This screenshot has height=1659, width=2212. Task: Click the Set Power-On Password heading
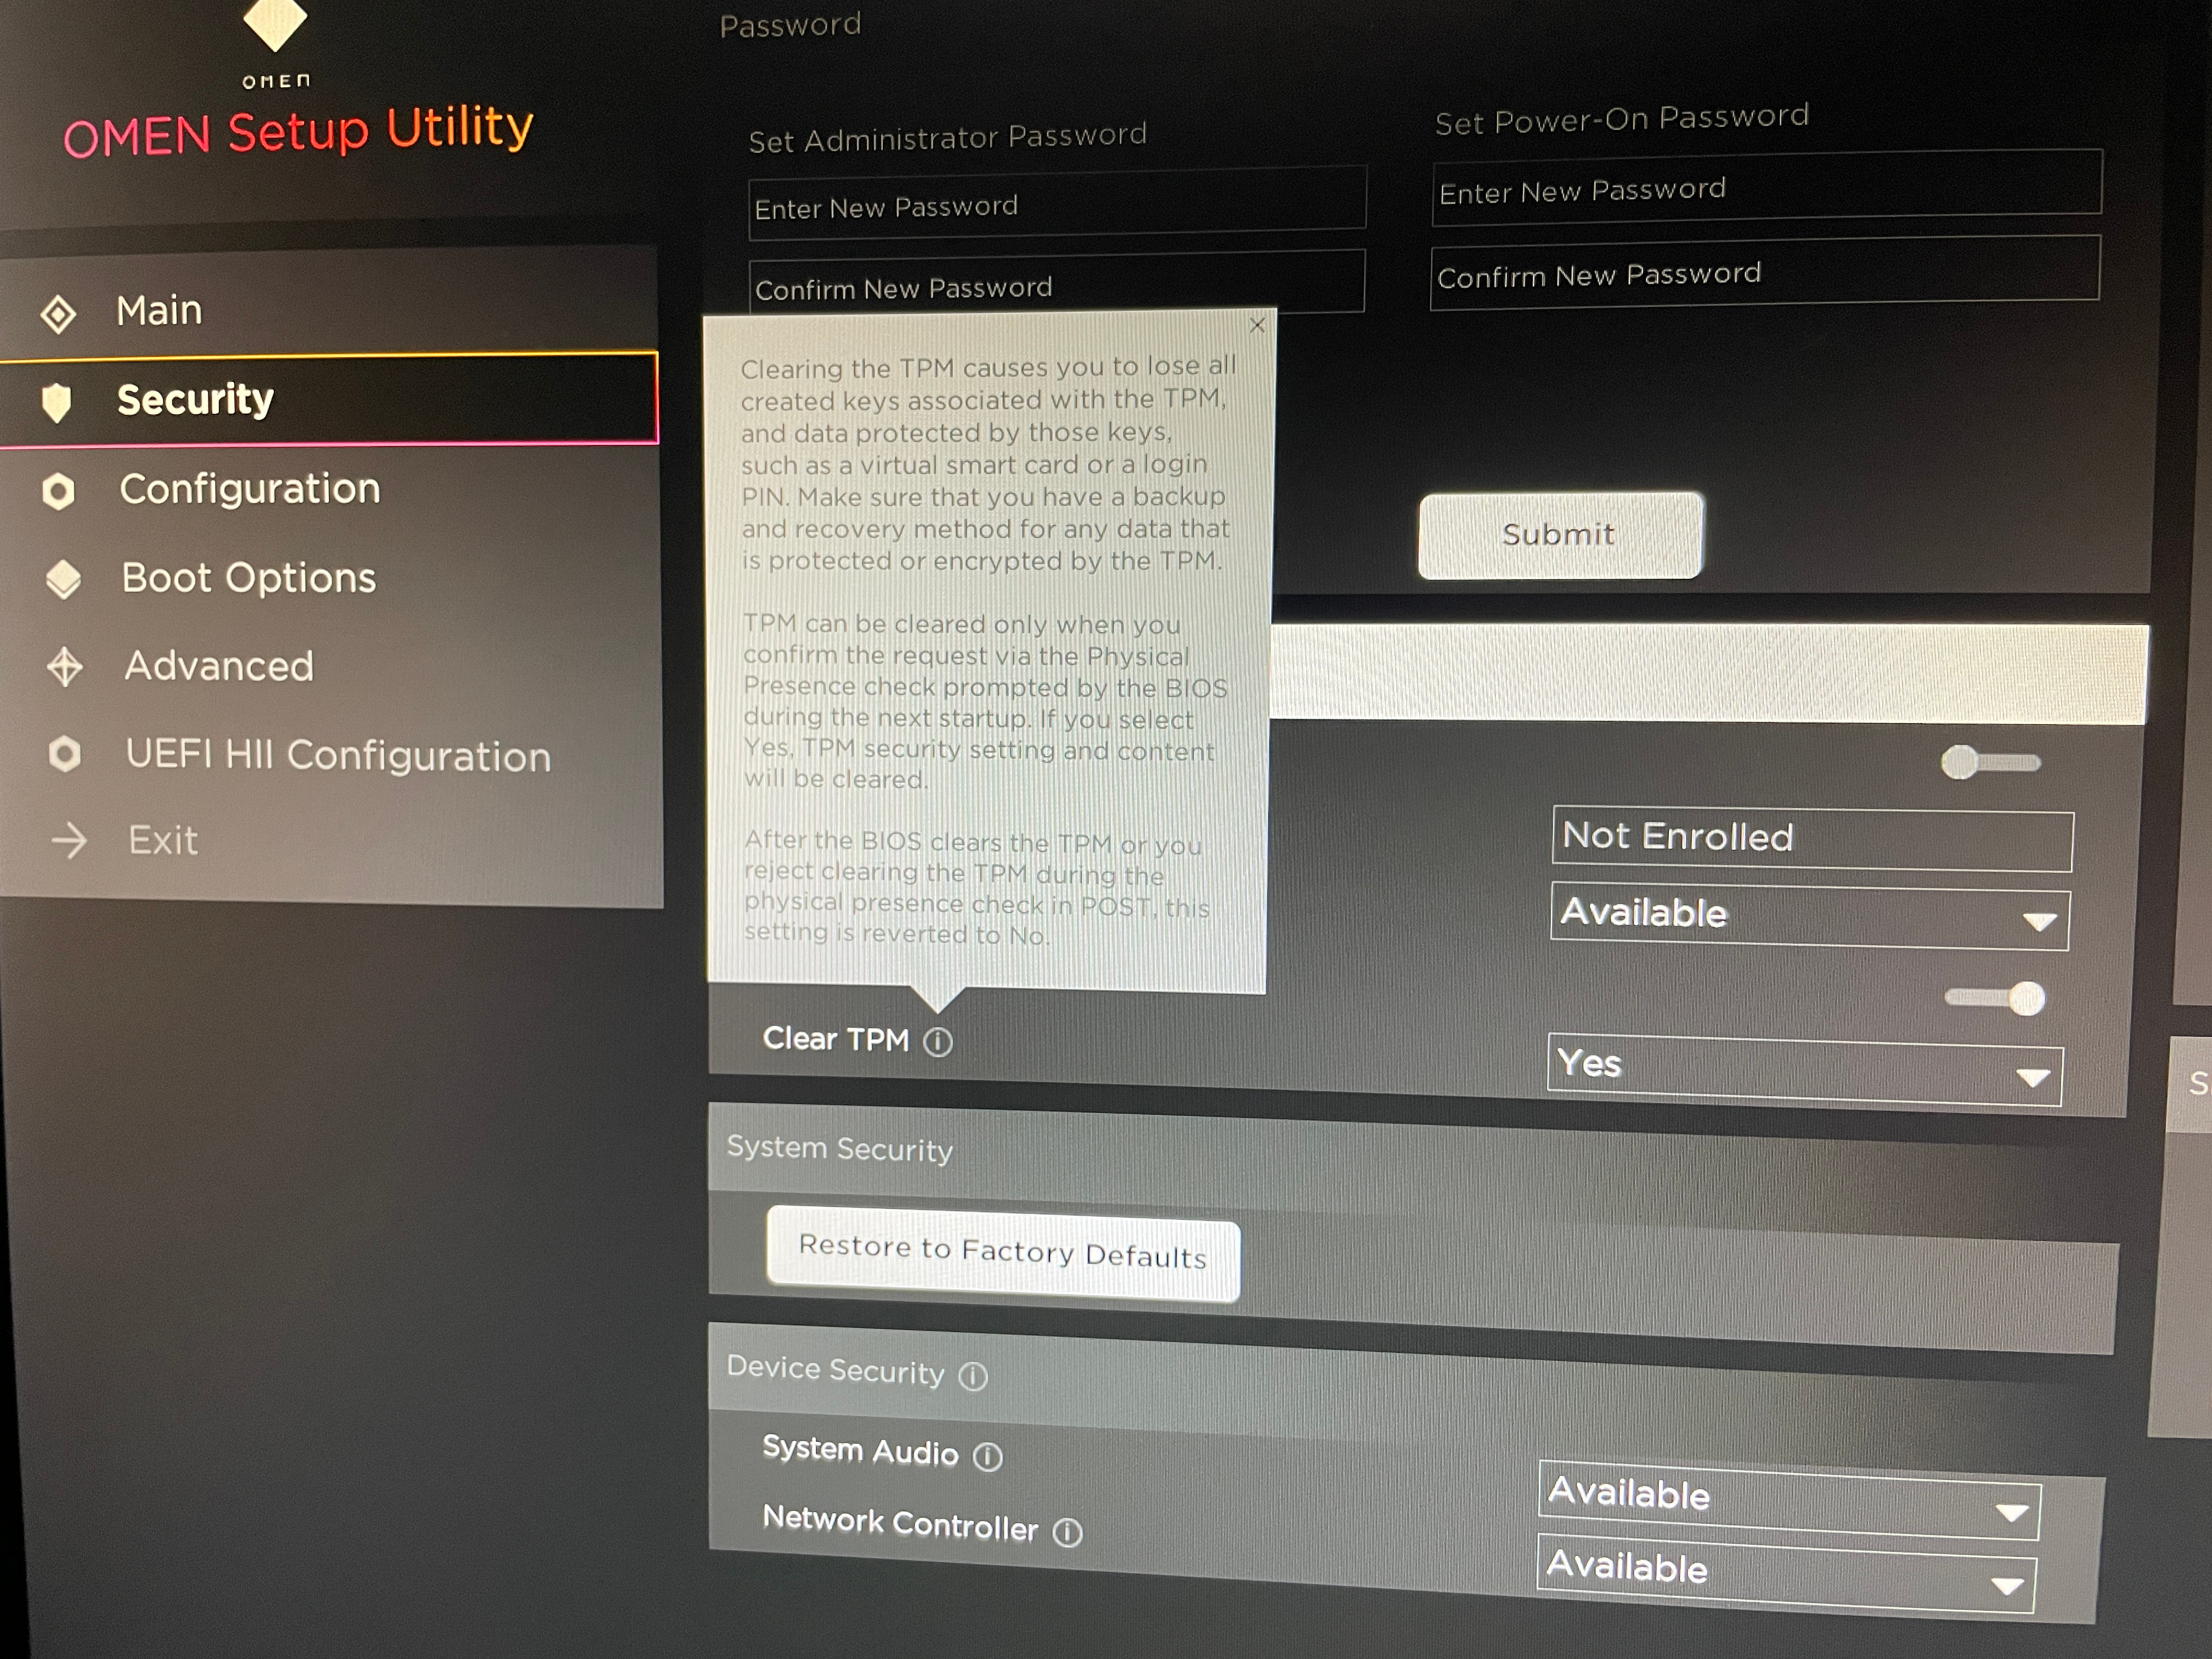(x=1622, y=119)
